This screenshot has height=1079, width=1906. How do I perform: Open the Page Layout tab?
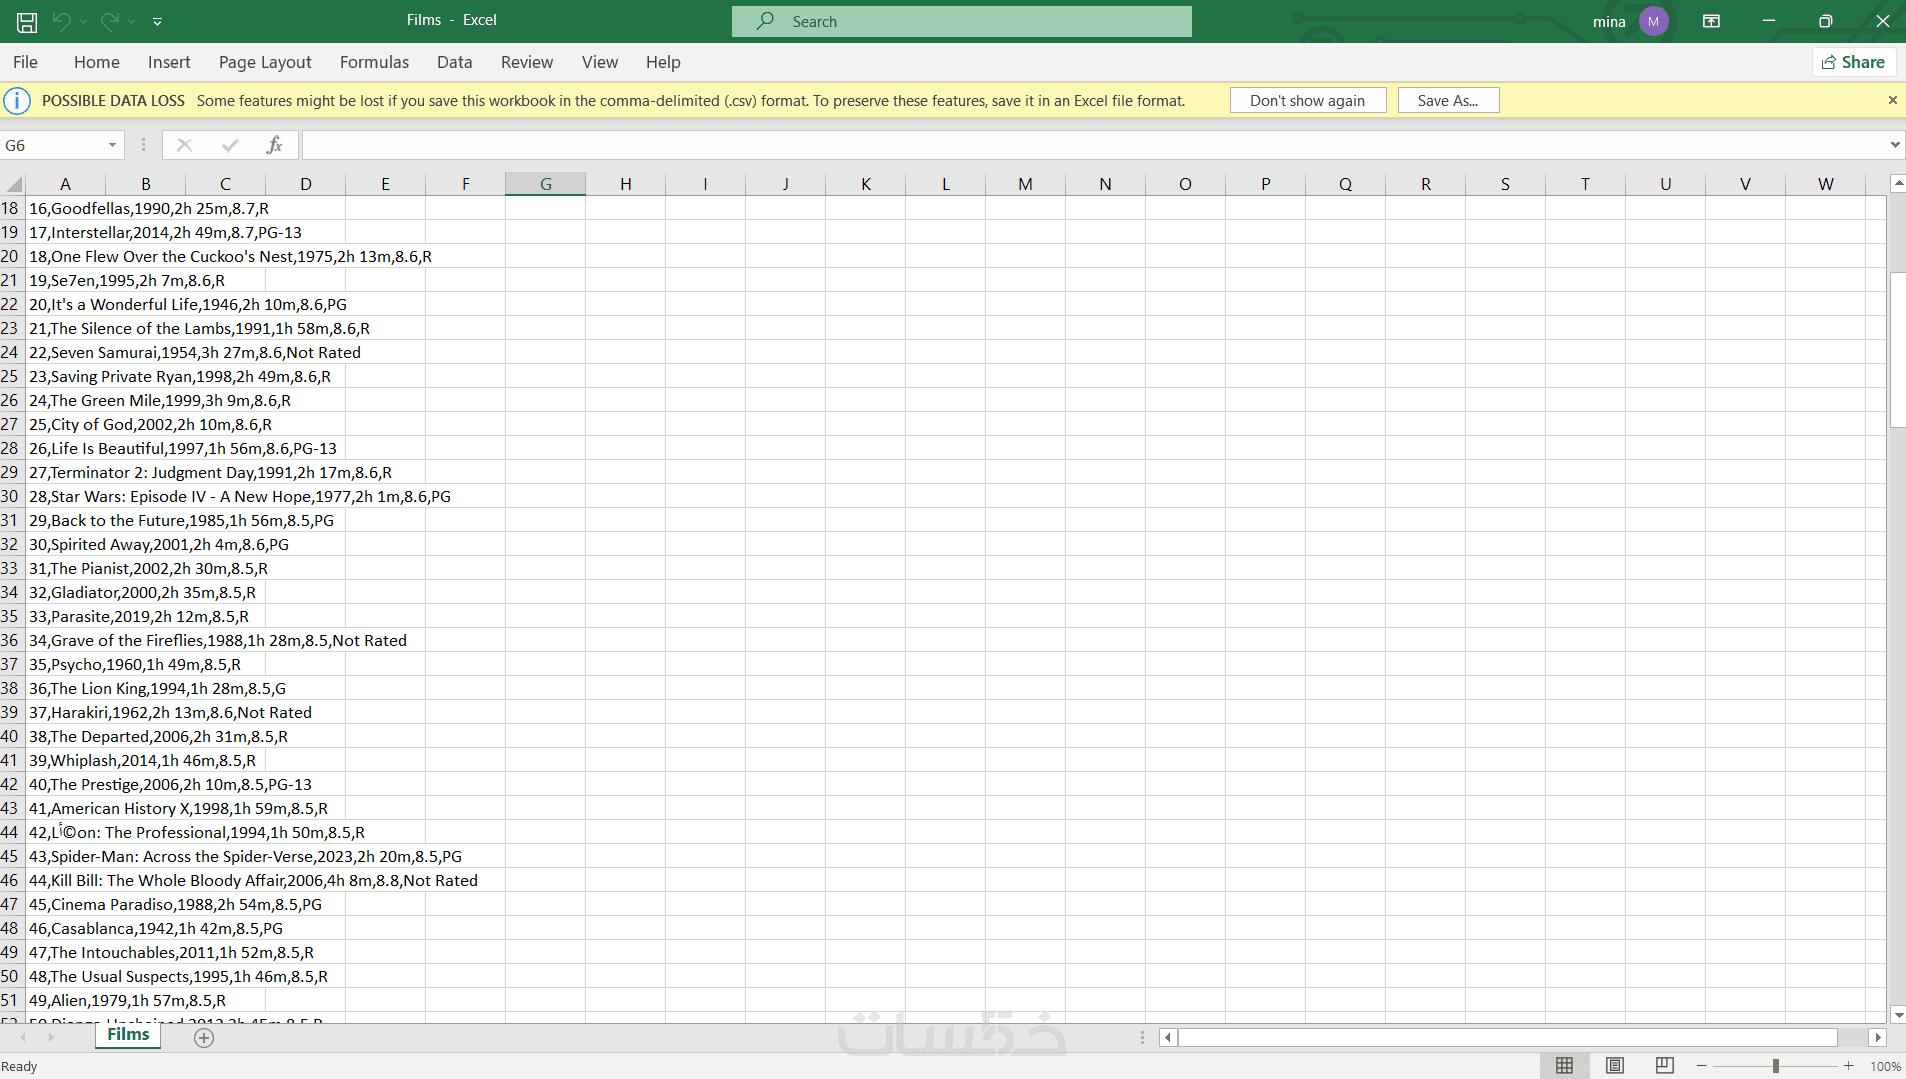[x=265, y=62]
